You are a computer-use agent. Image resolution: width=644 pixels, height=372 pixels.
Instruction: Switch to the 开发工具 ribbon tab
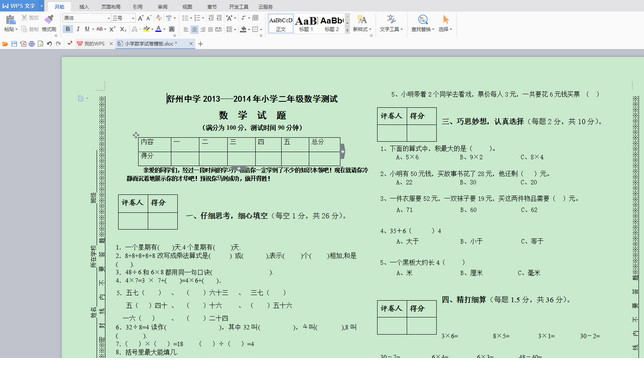click(x=239, y=7)
